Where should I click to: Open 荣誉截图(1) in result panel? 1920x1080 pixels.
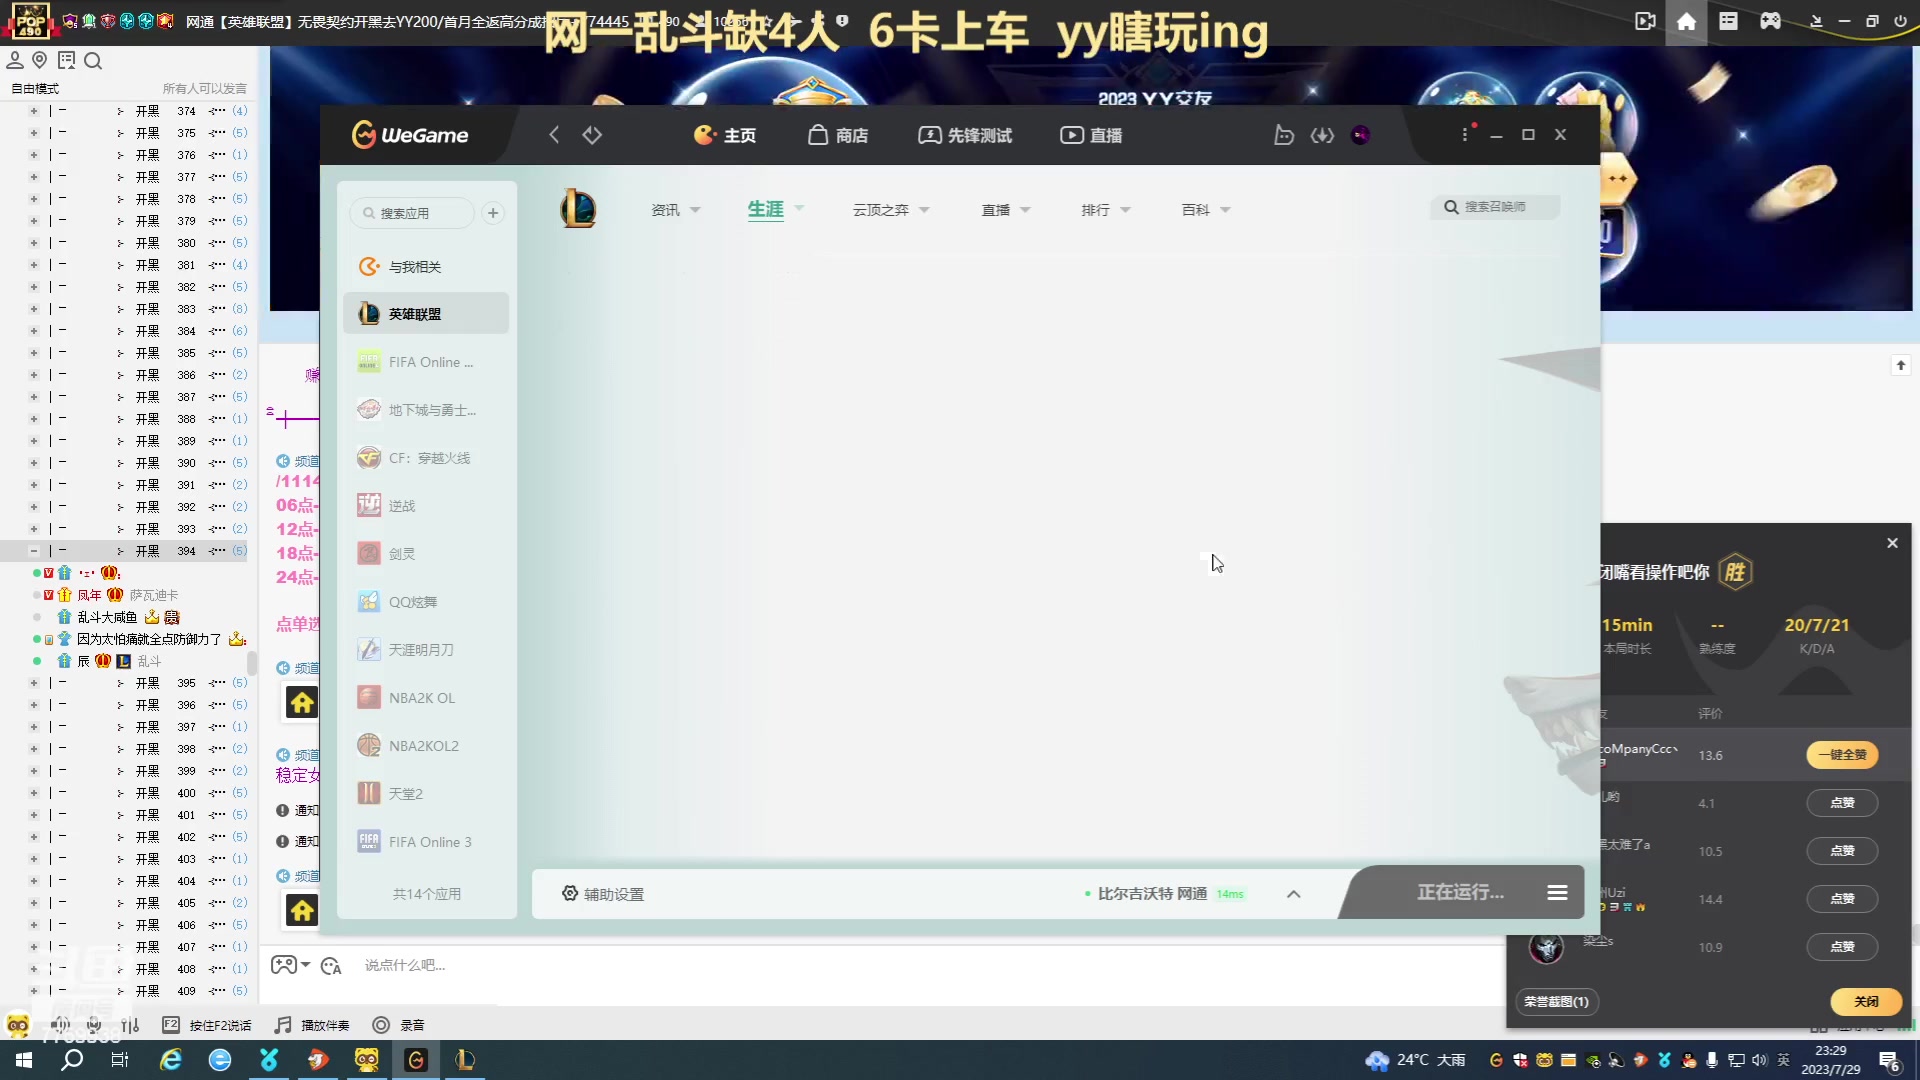coord(1556,1001)
